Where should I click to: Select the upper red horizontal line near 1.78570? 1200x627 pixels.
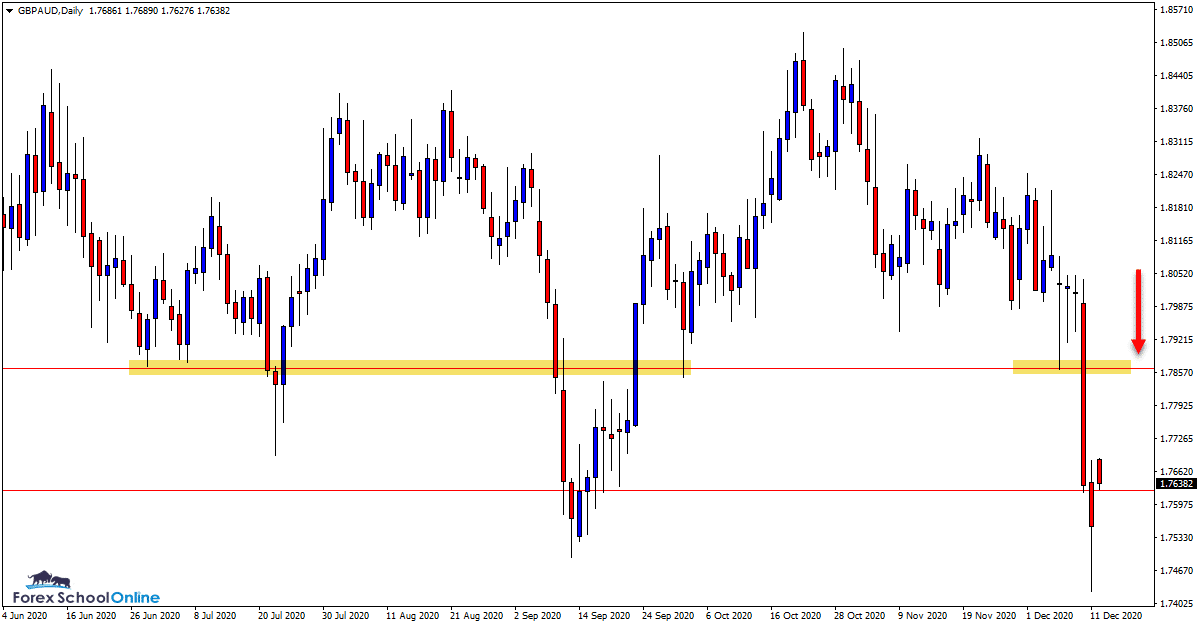(x=578, y=368)
